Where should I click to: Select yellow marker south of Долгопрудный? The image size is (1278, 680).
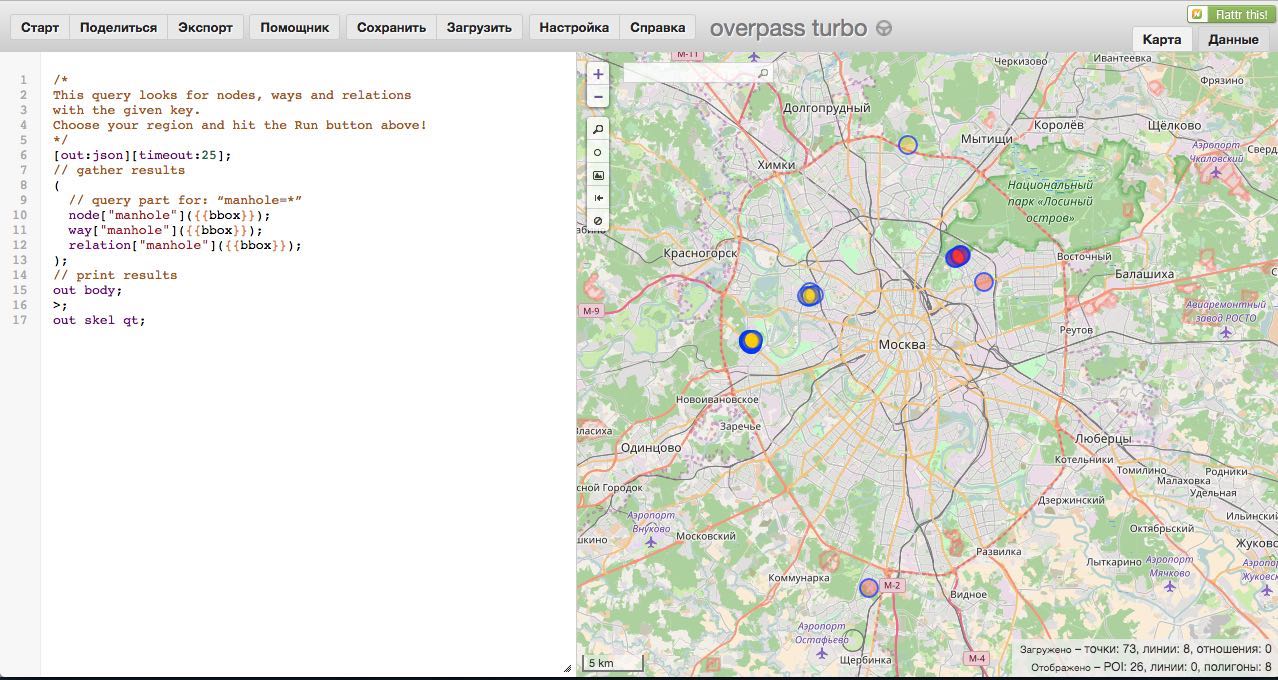[907, 145]
